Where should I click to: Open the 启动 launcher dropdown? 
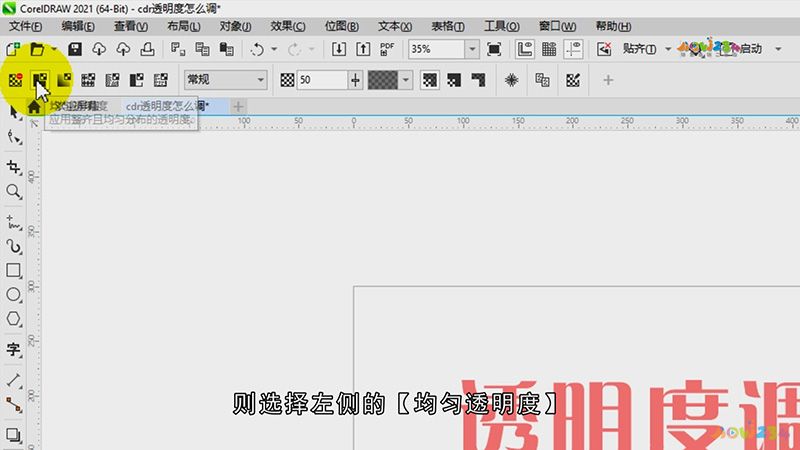[778, 49]
